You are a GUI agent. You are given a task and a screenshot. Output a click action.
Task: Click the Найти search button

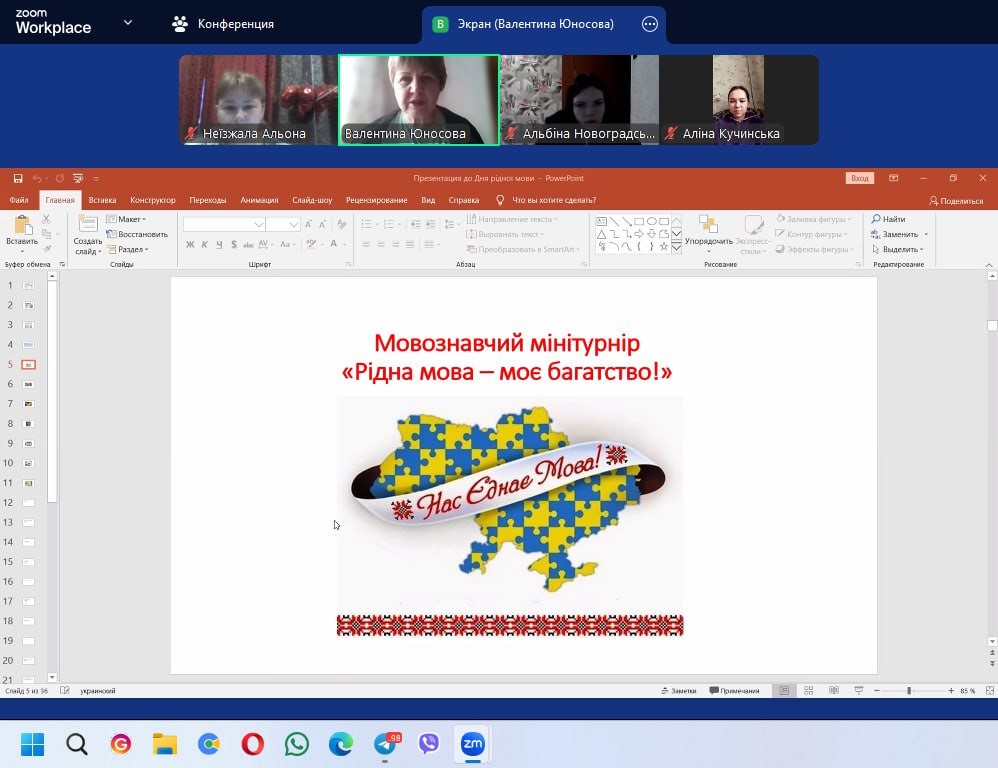(888, 219)
